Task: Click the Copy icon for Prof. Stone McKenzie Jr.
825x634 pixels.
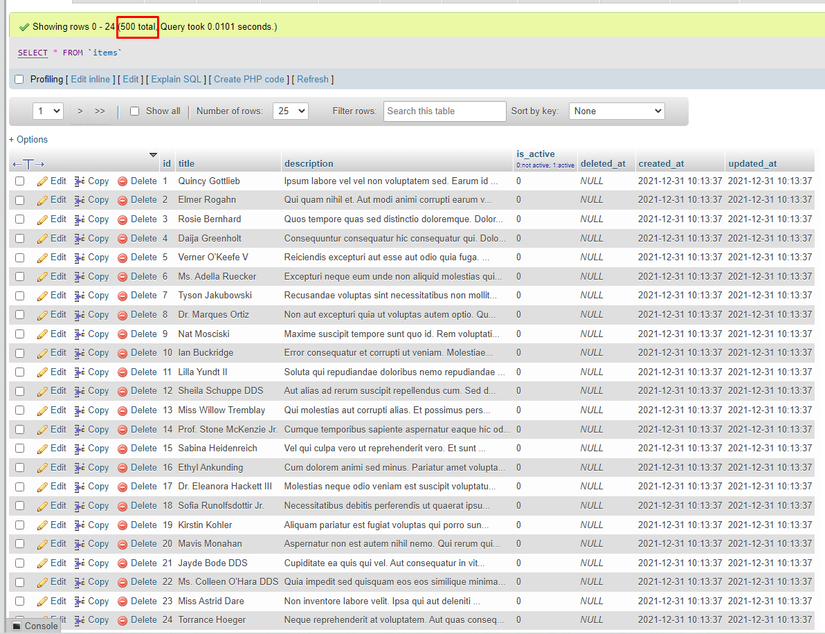Action: 79,430
